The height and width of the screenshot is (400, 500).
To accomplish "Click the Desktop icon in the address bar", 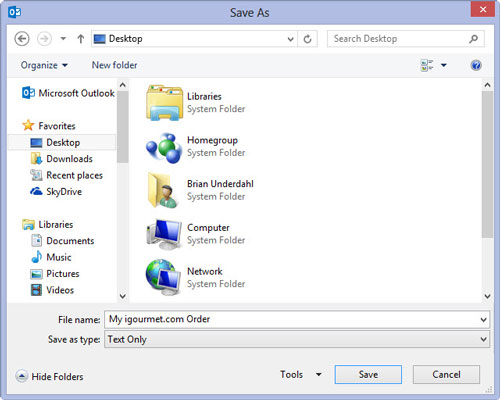I will point(100,39).
